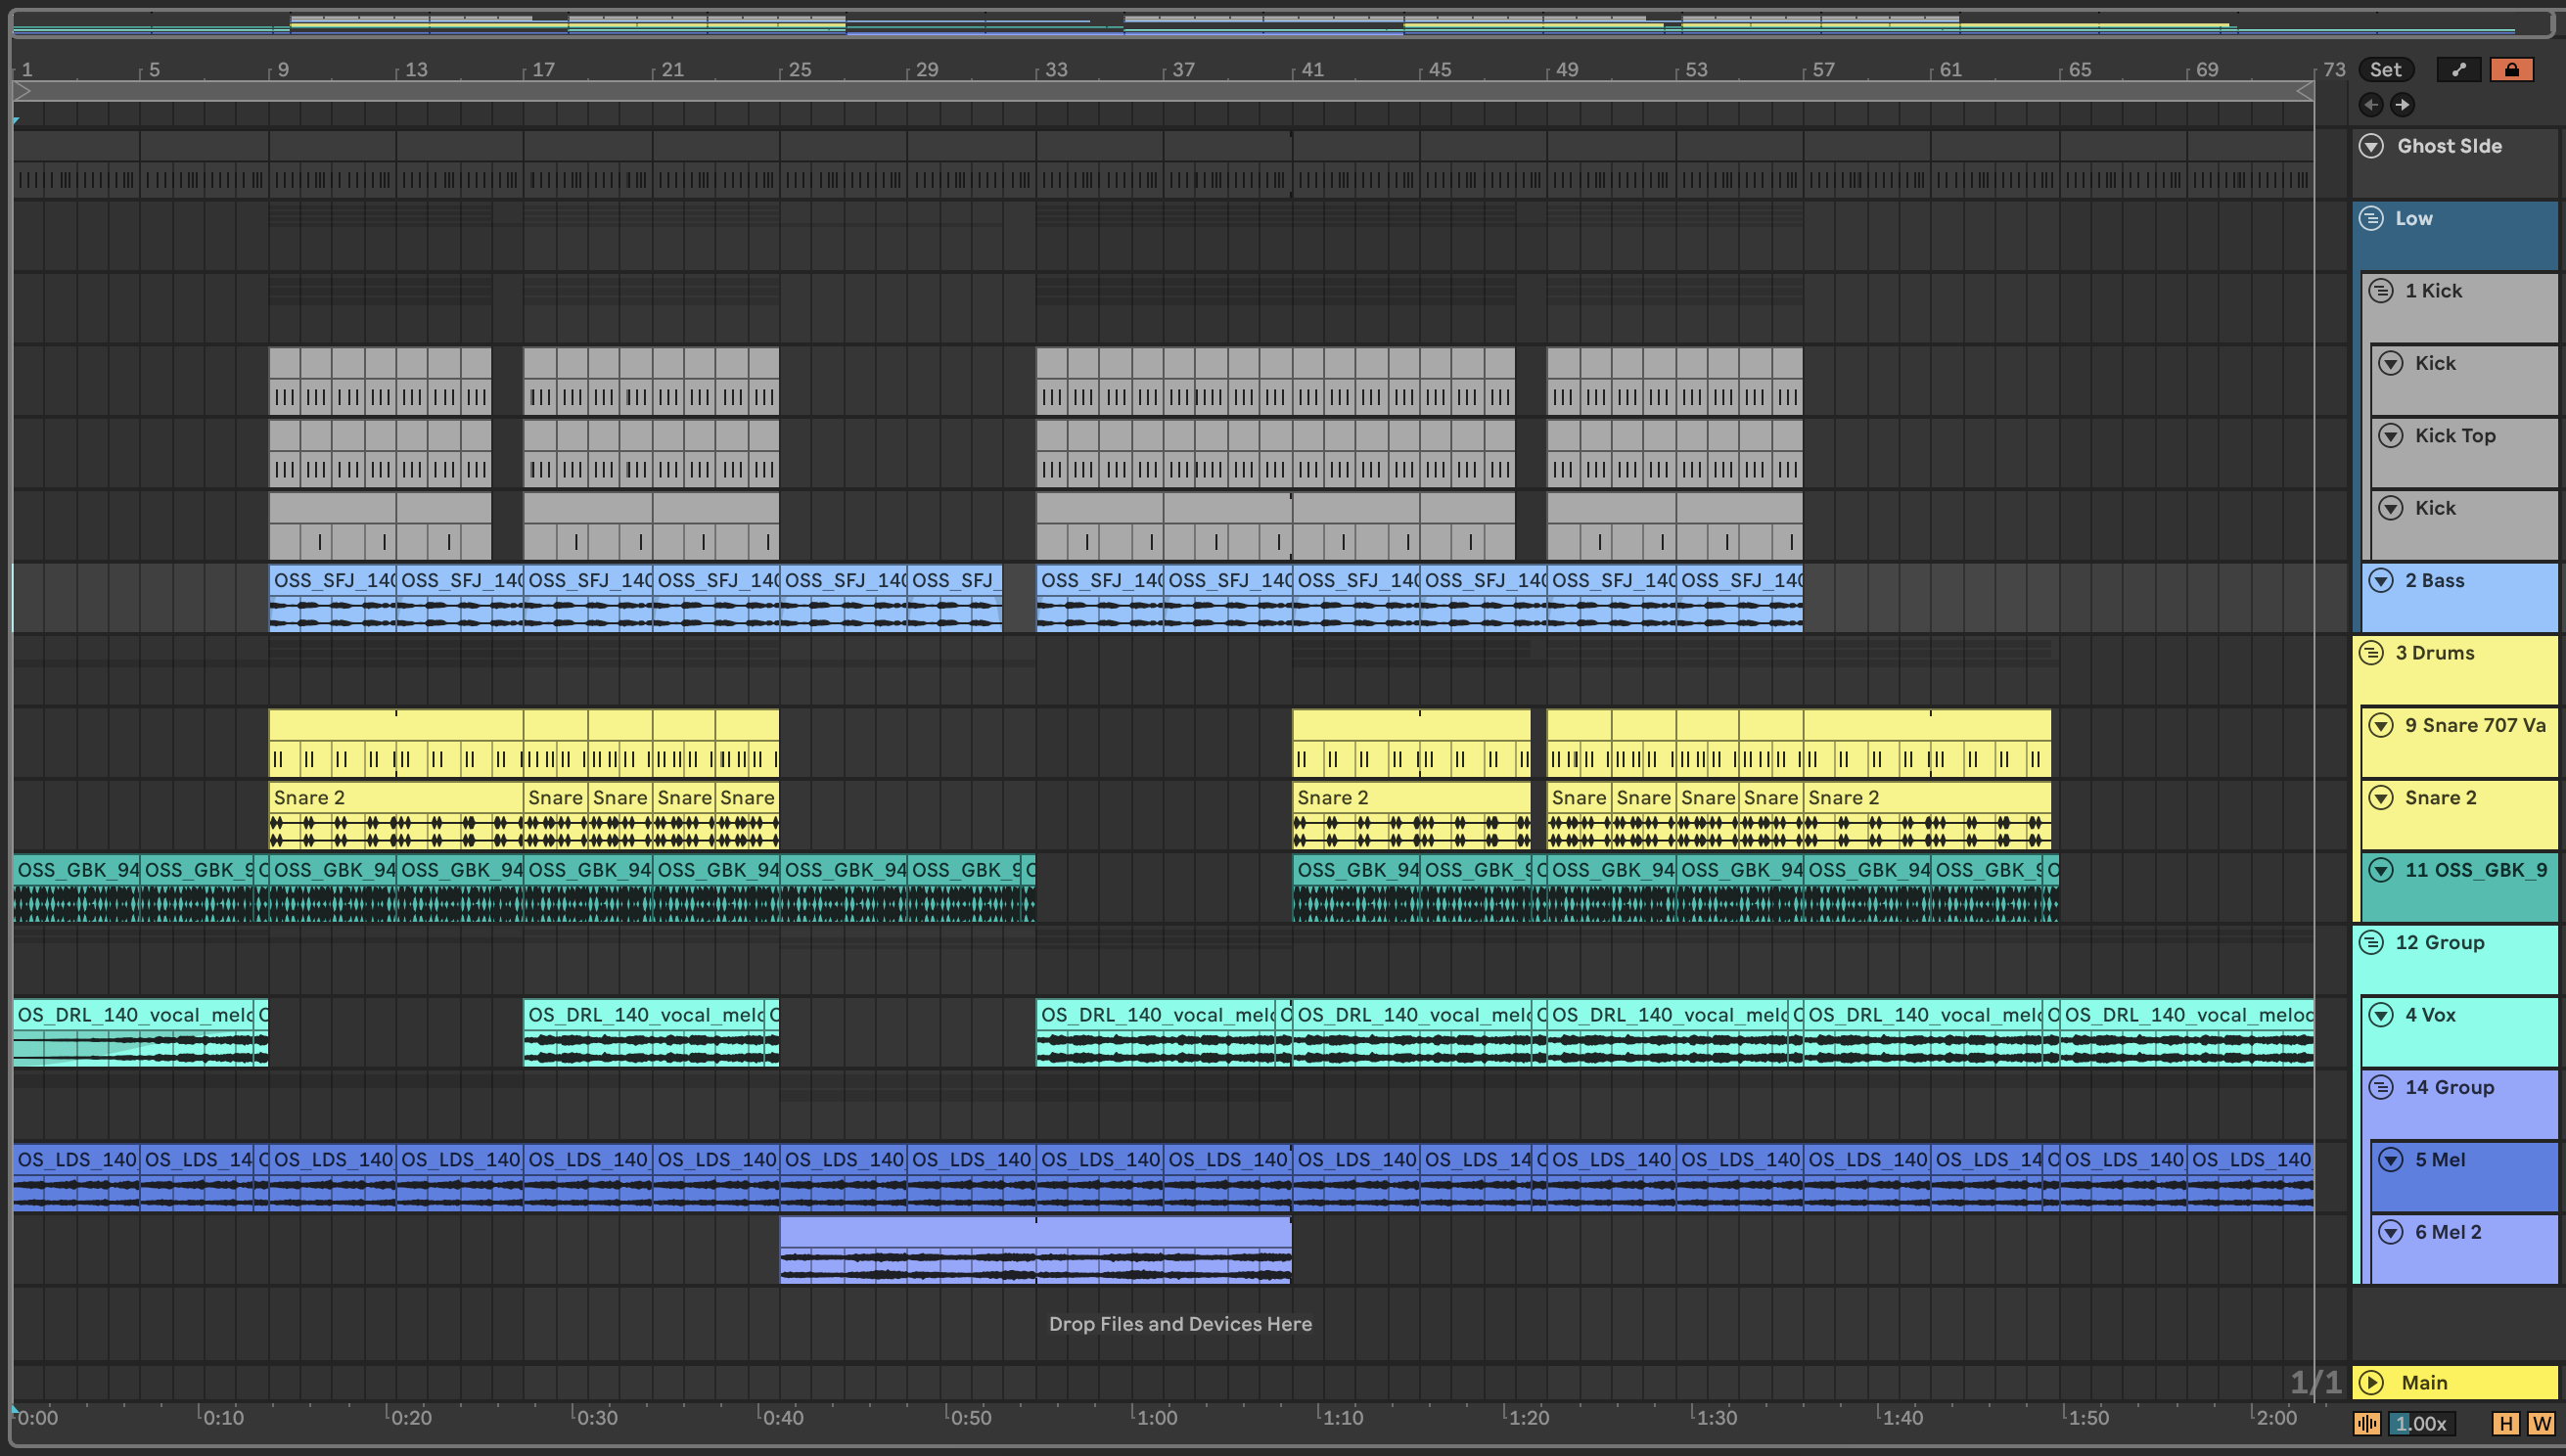Screen dimensions: 2566x1456
Task: Collapse the 3 Drums group
Action: click(2371, 653)
